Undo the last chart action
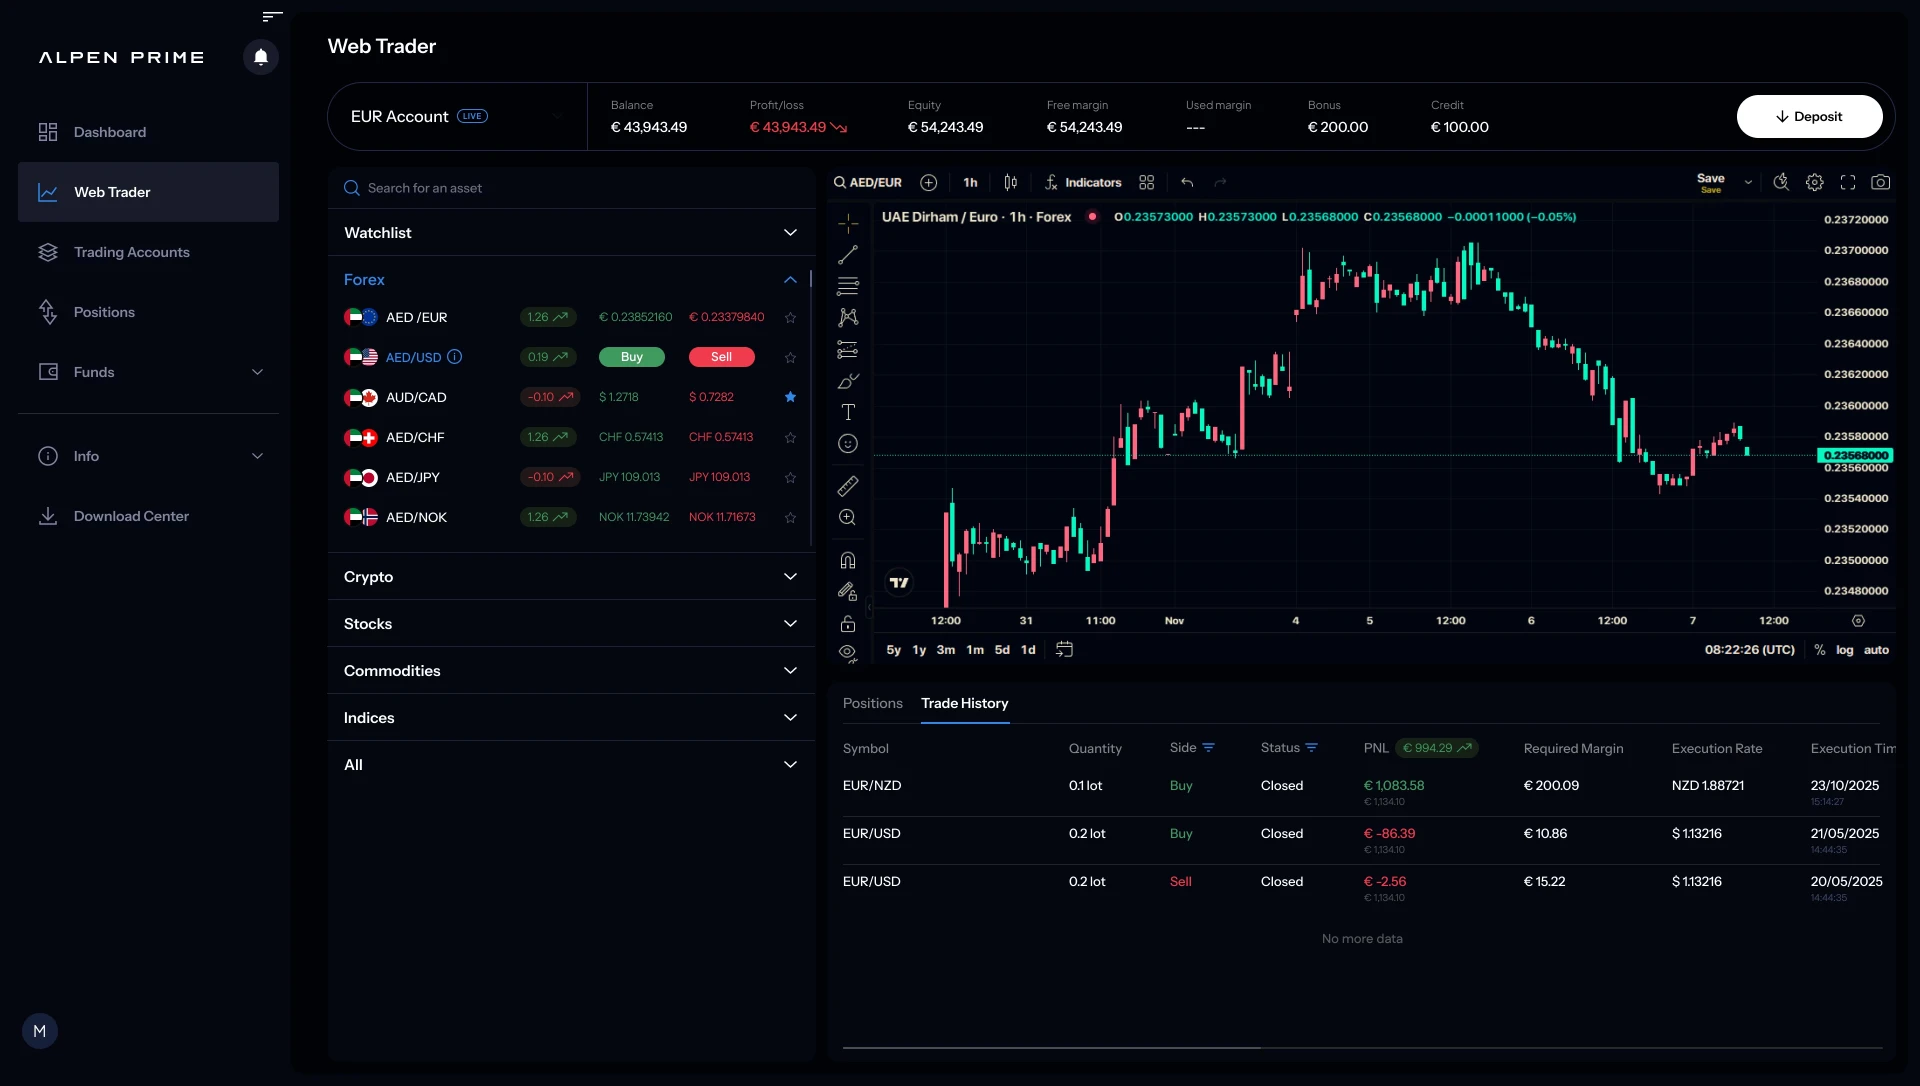Viewport: 1920px width, 1086px height. coord(1187,183)
